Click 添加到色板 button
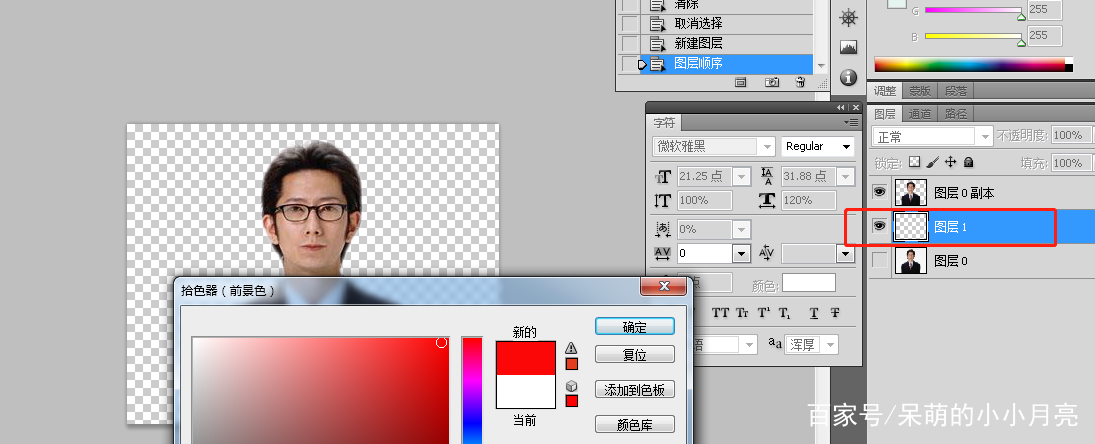 635,390
